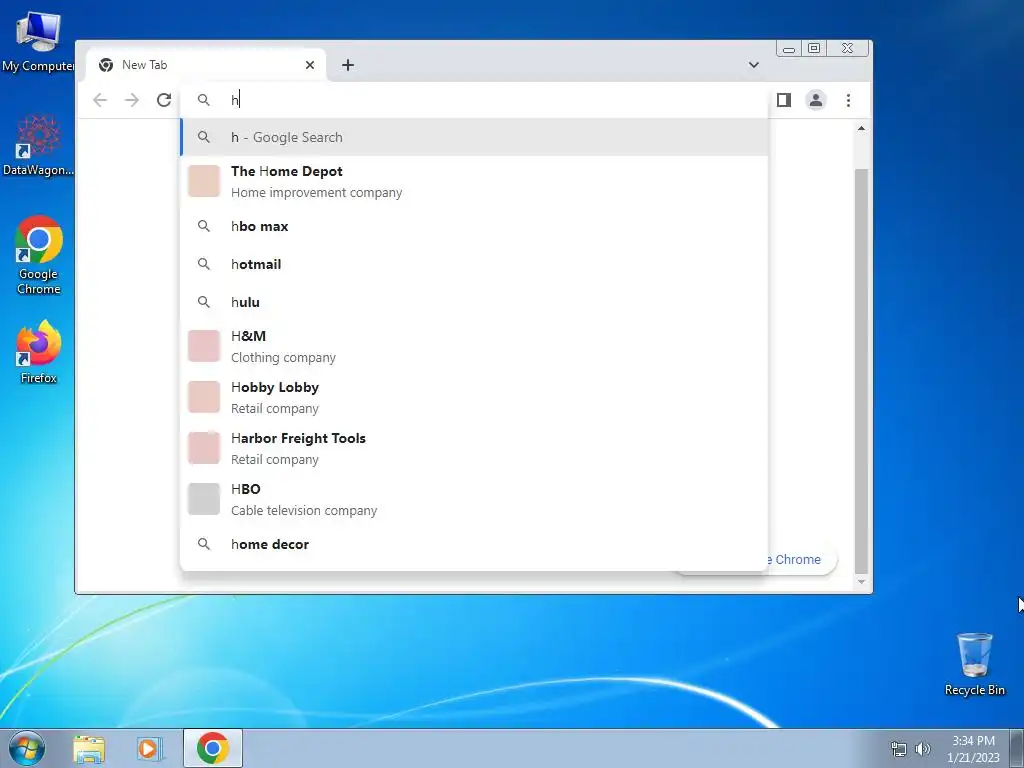
Task: Select the New Tab tab
Action: [x=205, y=65]
